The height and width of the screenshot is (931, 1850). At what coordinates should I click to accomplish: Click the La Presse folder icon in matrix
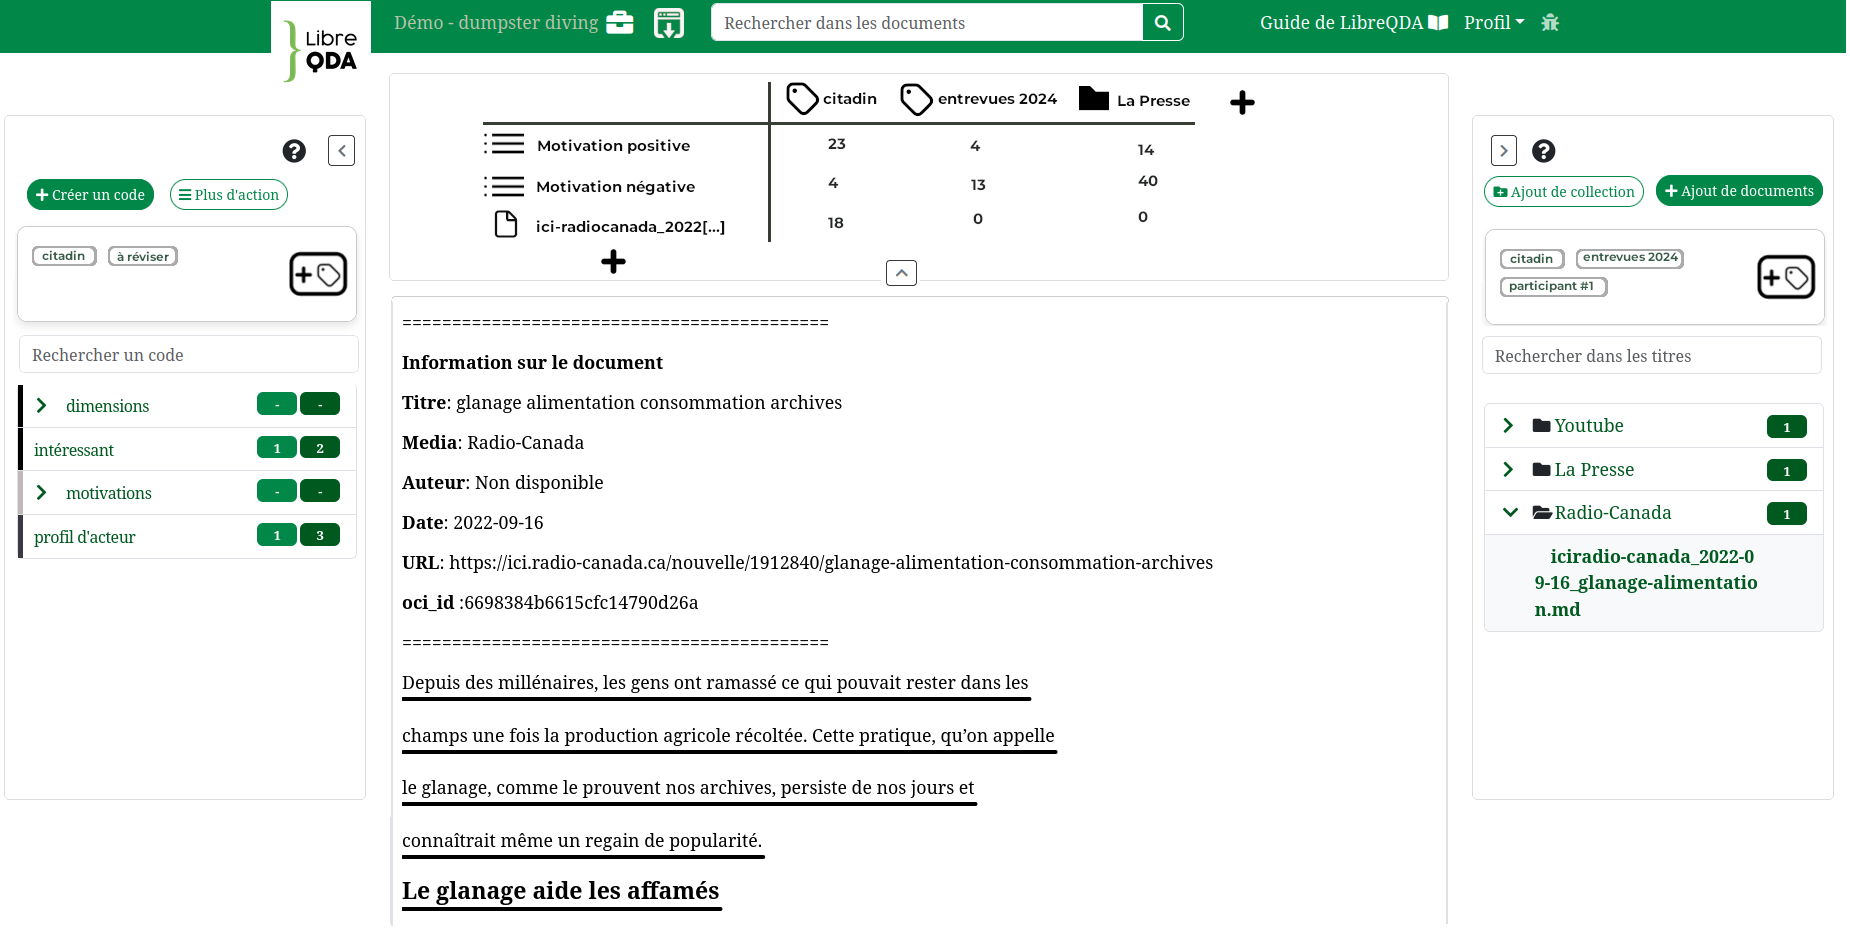tap(1094, 98)
